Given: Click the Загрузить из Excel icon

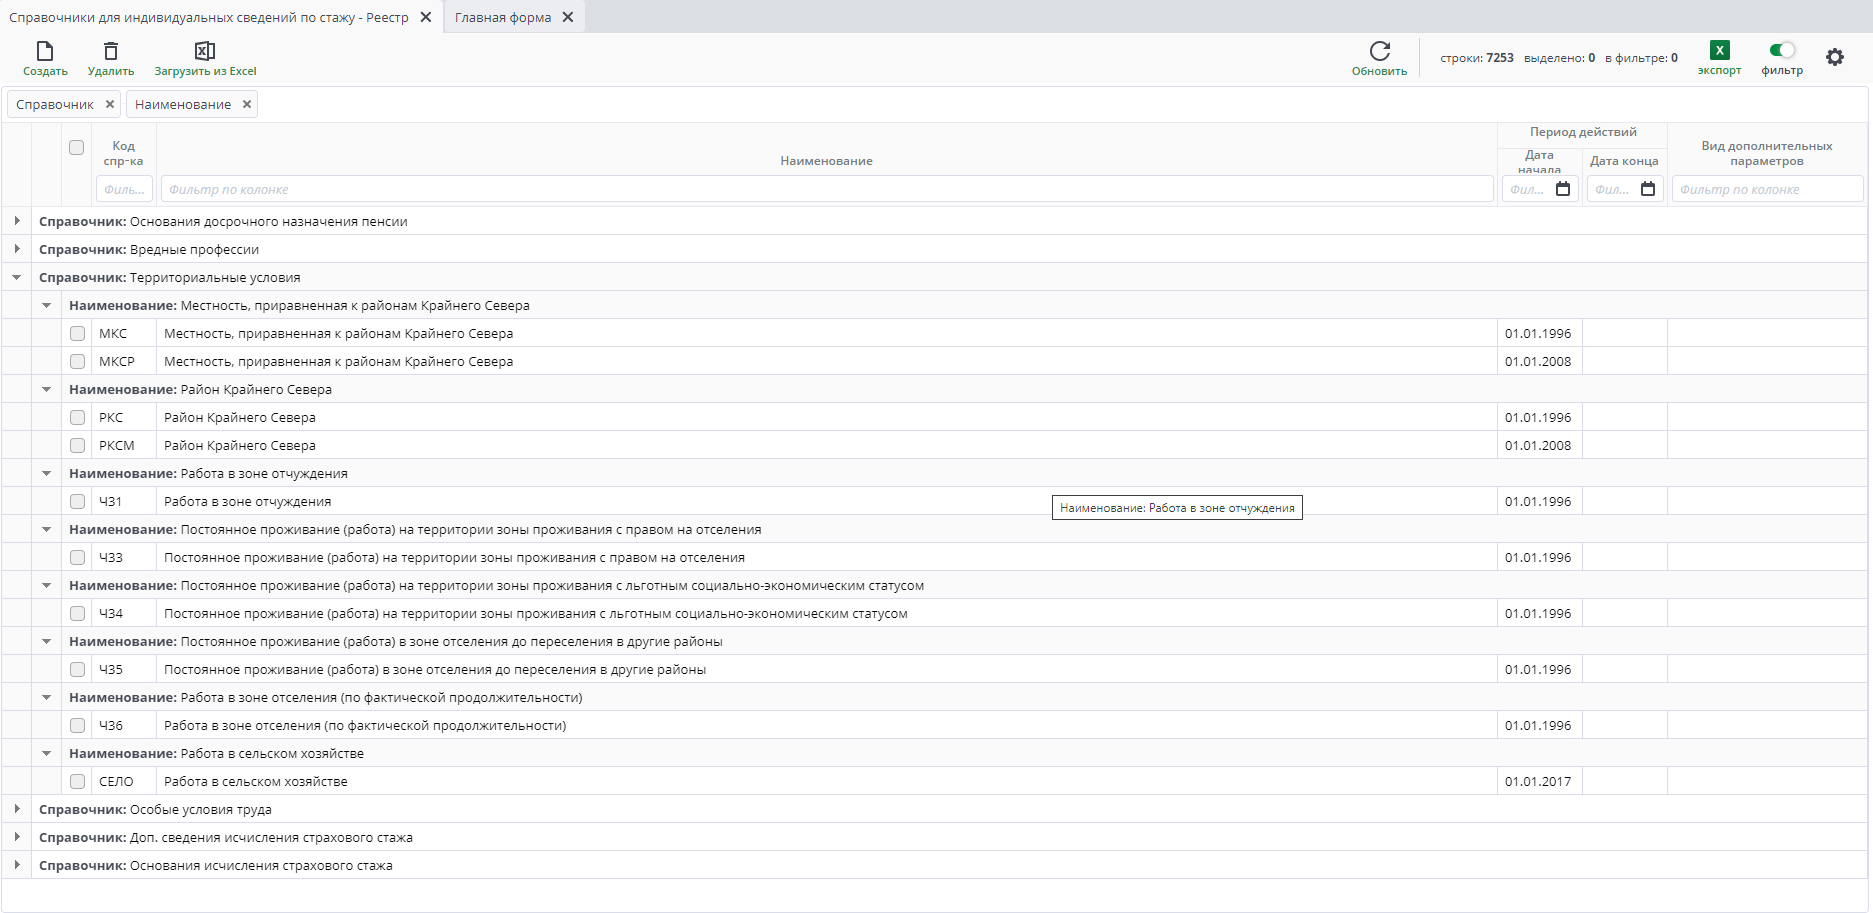Looking at the screenshot, I should pos(205,51).
